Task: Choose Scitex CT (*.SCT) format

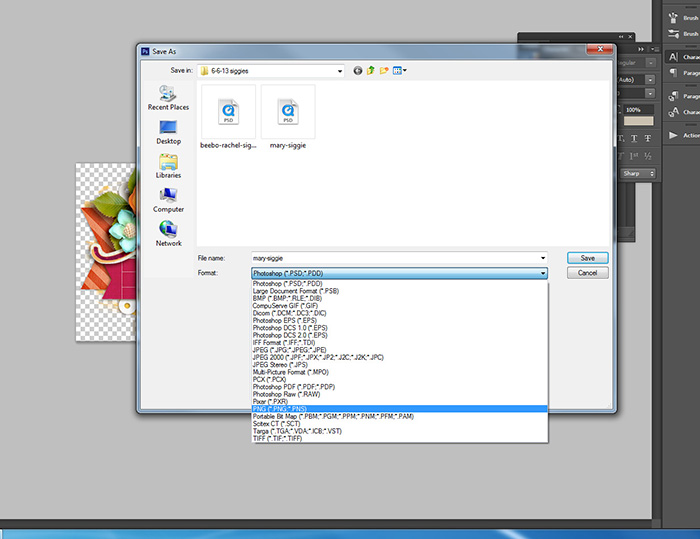Action: 399,423
